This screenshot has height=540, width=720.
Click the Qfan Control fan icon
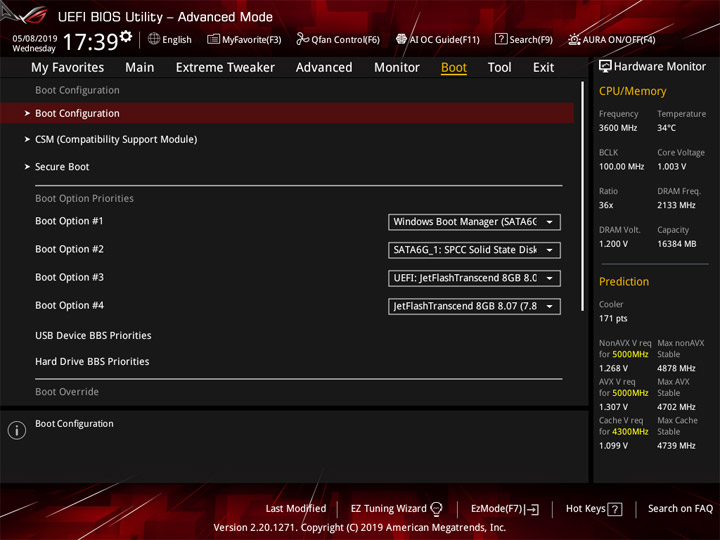(302, 39)
